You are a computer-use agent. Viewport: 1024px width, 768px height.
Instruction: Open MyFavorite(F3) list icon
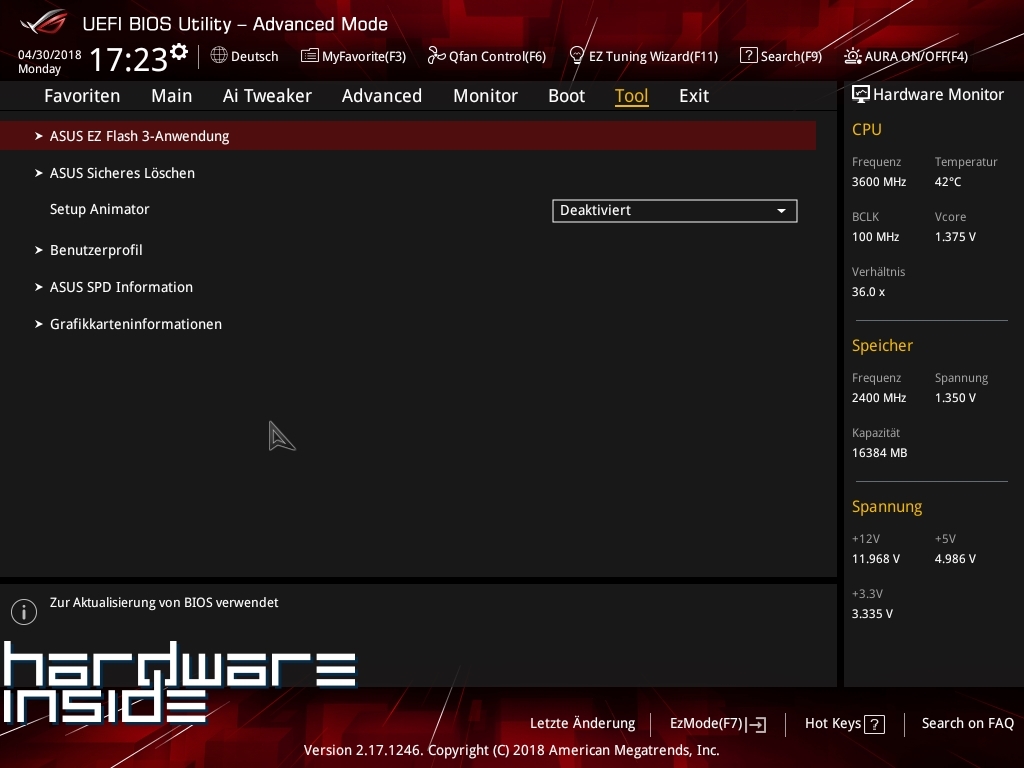click(310, 56)
